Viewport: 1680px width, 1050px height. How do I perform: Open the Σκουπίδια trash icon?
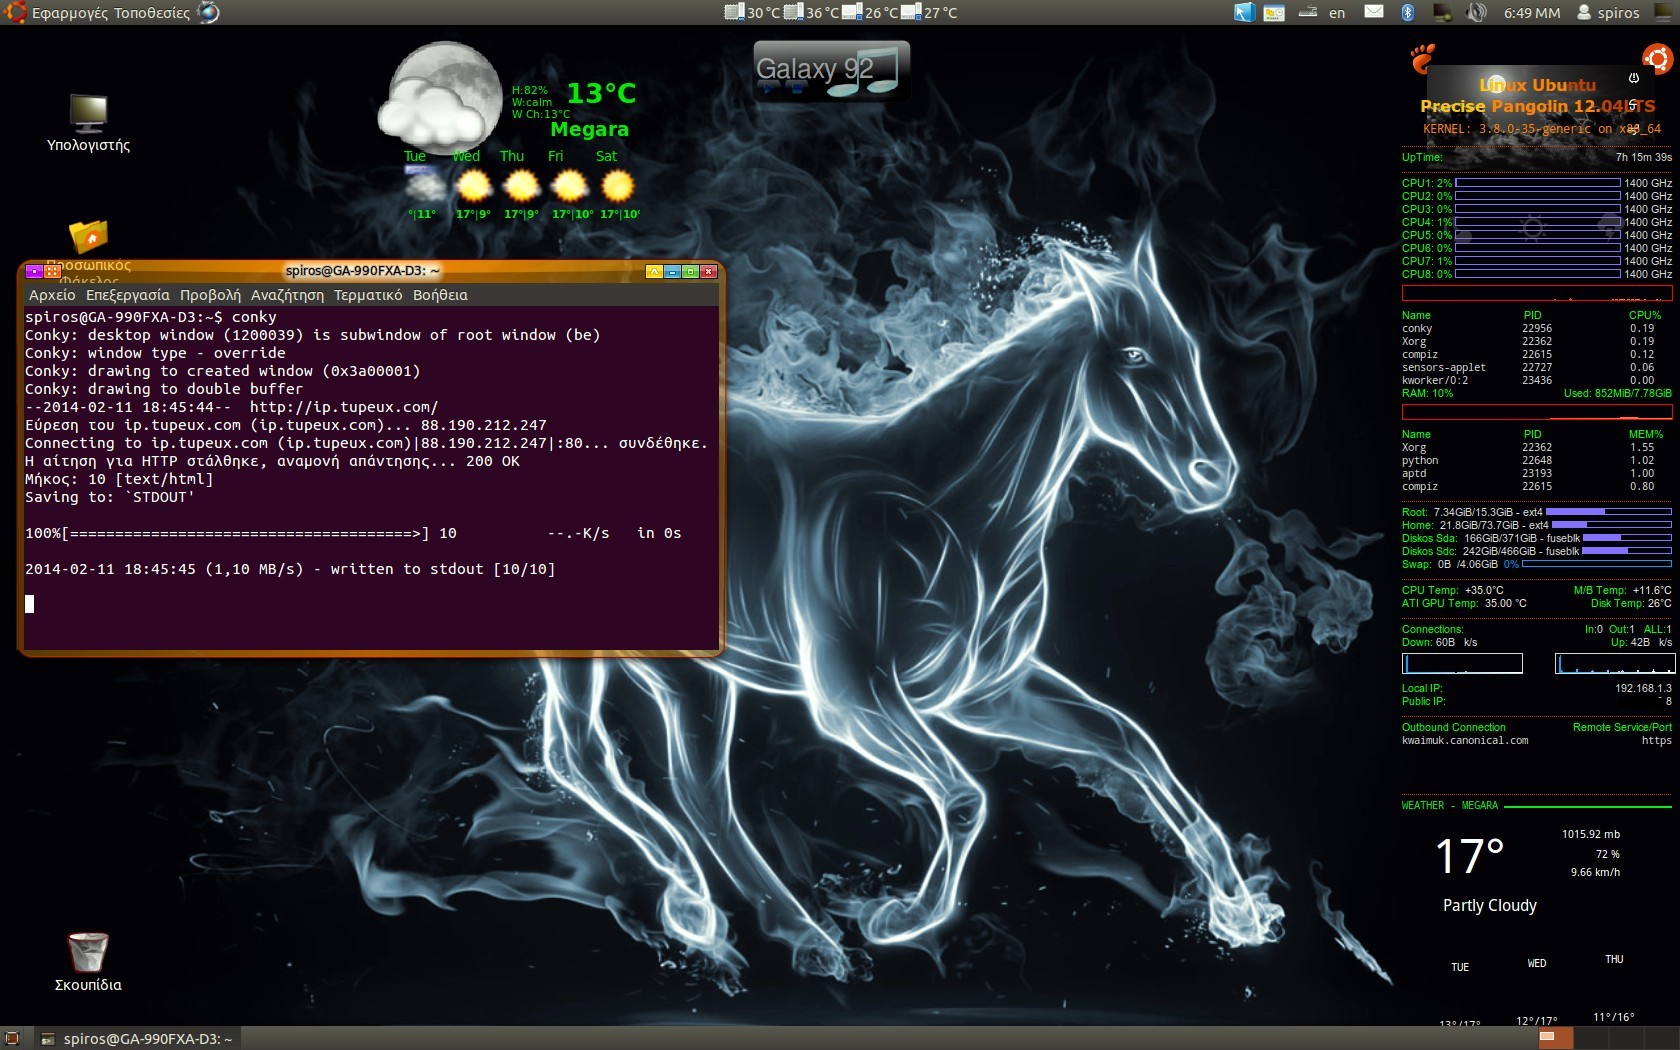(88, 952)
